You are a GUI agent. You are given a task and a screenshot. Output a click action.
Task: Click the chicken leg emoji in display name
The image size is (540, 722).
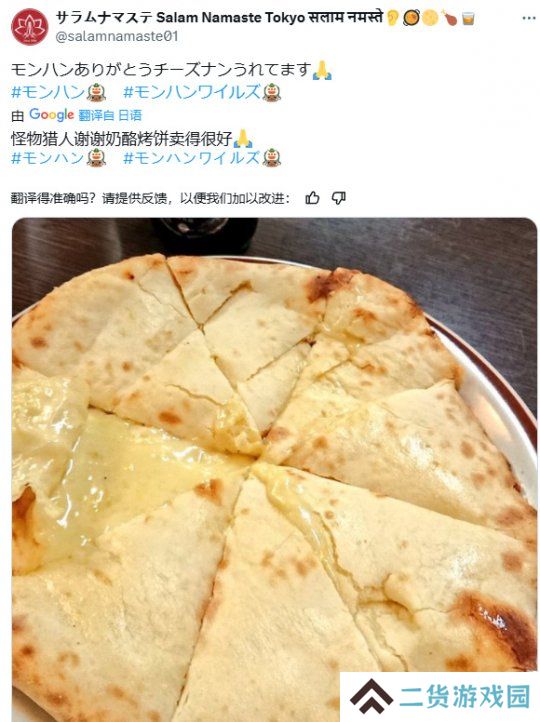tap(450, 18)
